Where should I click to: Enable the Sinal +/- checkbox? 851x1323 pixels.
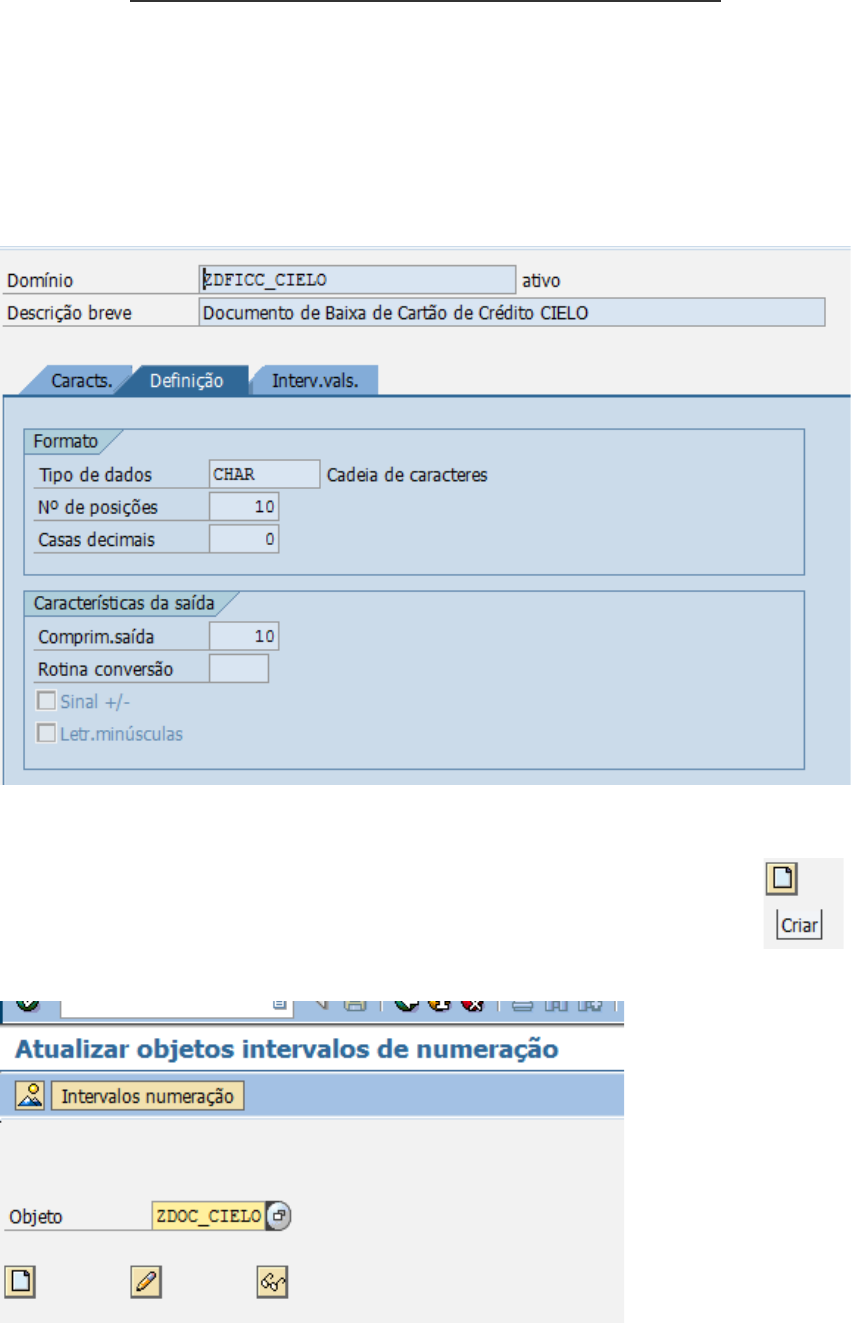pyautogui.click(x=47, y=701)
